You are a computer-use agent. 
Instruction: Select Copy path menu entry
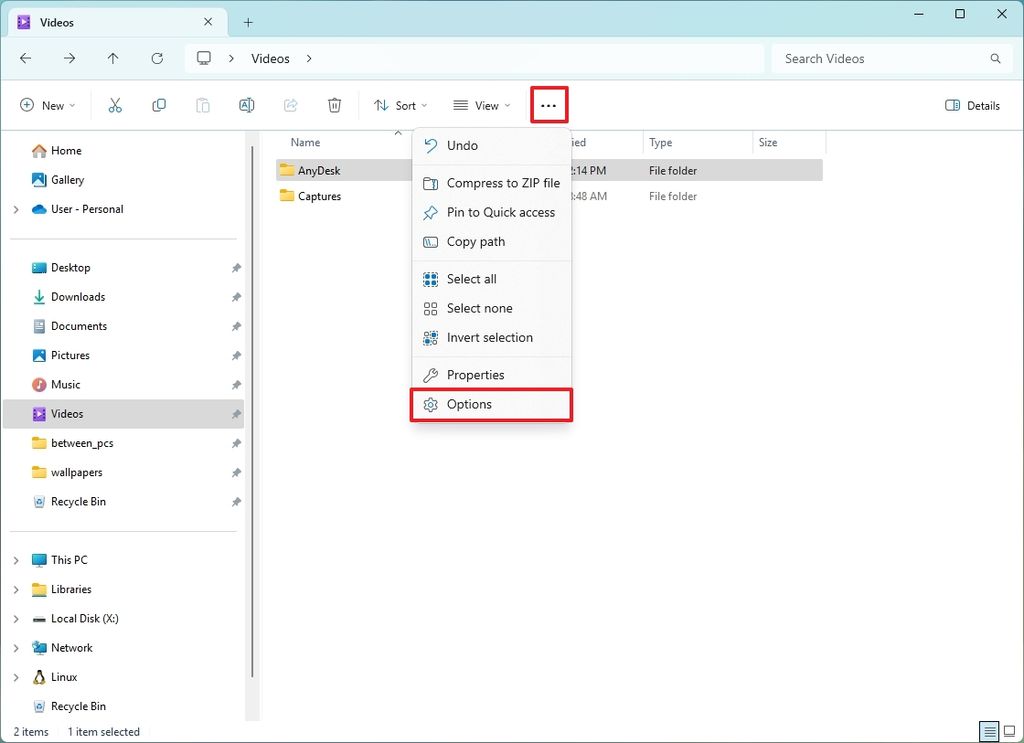[492, 242]
